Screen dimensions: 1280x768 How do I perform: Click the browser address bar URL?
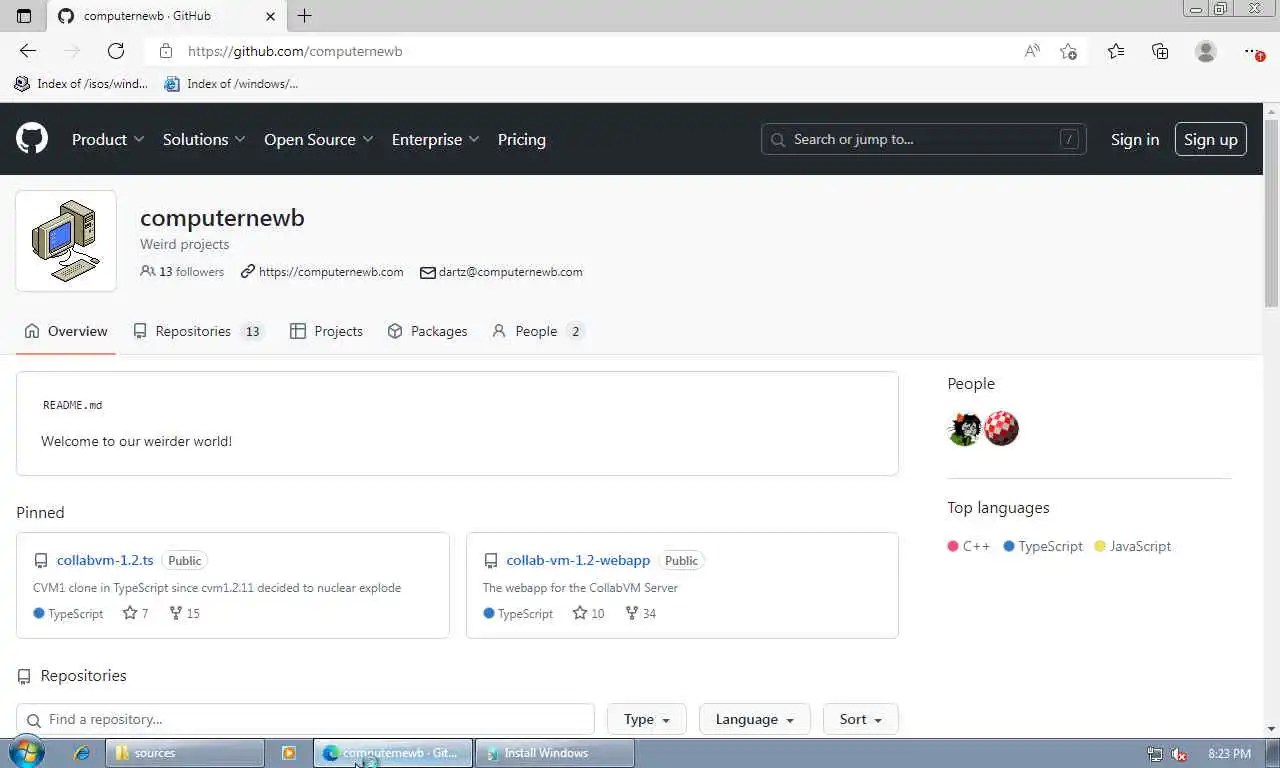click(x=295, y=51)
